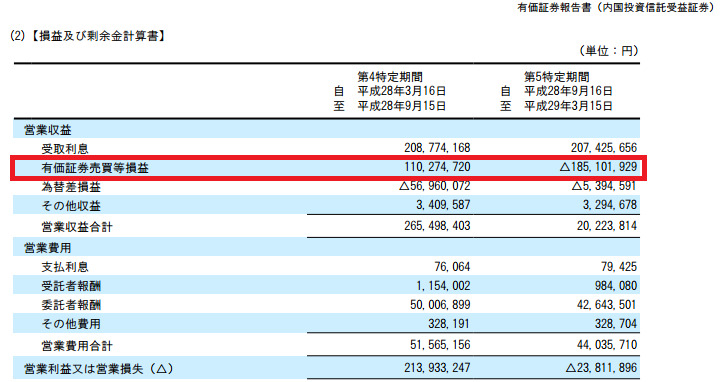Image resolution: width=722 pixels, height=382 pixels.
Task: Select the row label 為替差損益
Action: 71,187
